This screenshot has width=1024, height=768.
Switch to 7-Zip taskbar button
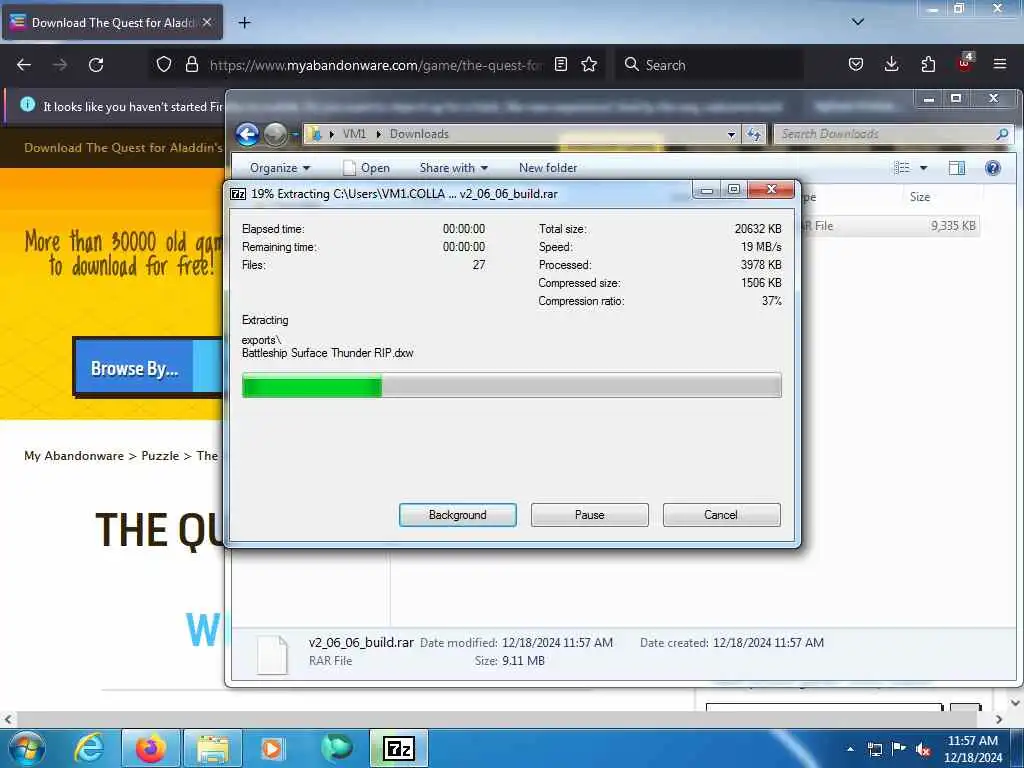pyautogui.click(x=399, y=748)
